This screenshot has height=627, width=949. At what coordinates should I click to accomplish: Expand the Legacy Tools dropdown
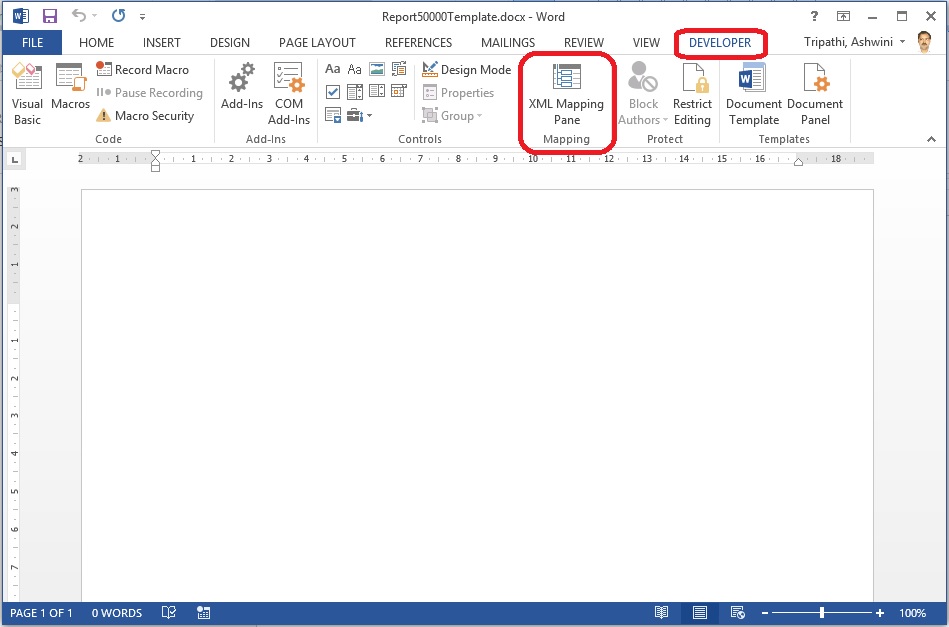369,115
